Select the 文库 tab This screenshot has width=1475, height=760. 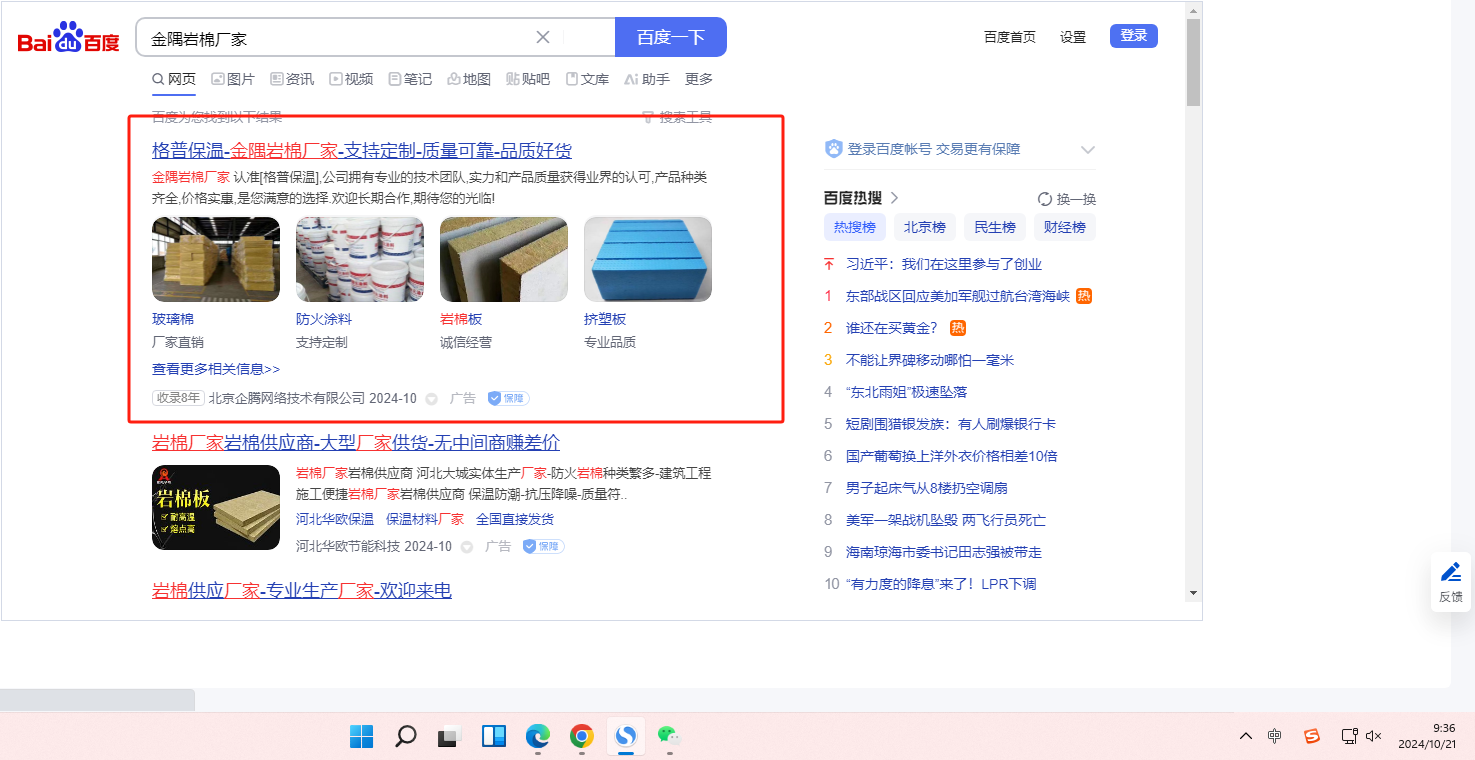click(x=587, y=79)
